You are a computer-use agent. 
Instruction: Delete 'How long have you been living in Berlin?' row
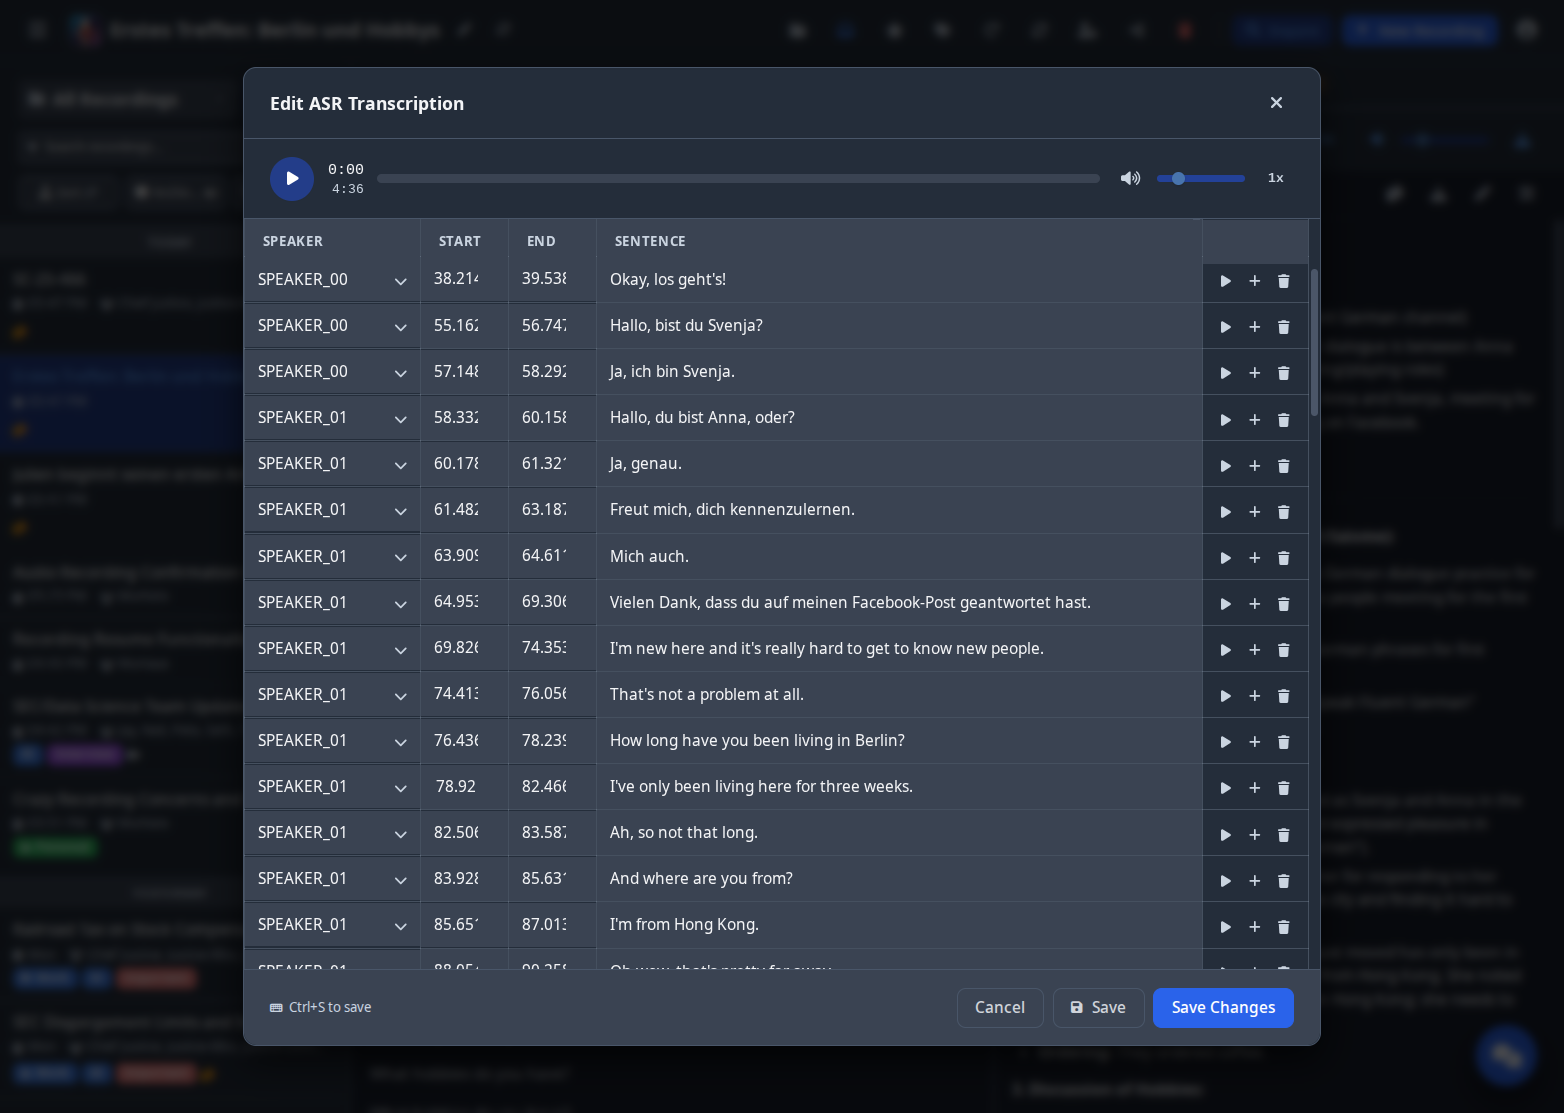pyautogui.click(x=1283, y=742)
